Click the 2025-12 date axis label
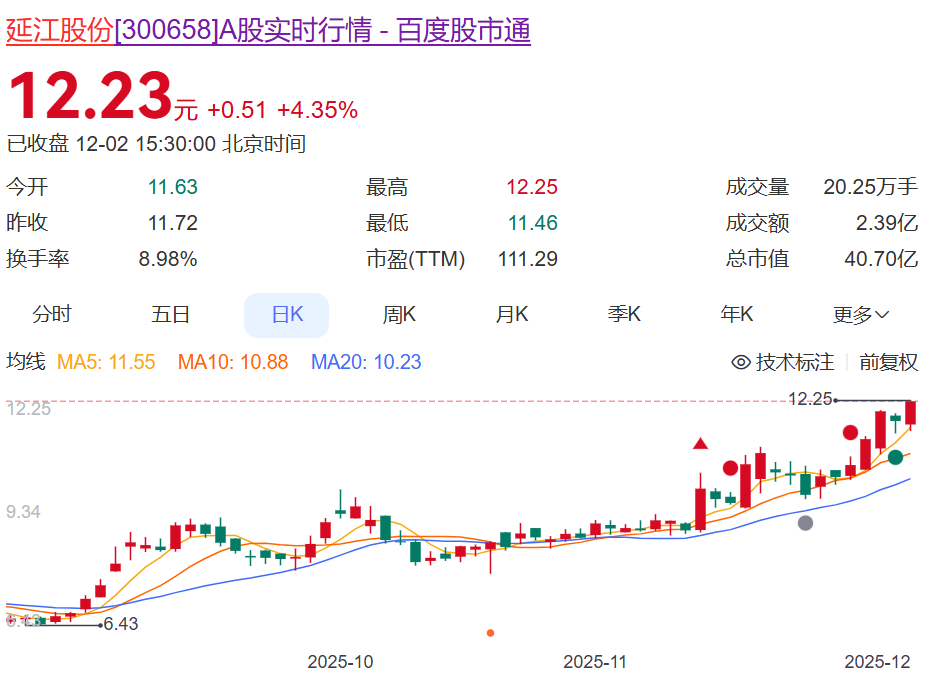Screen dimensions: 948x686 (877, 662)
